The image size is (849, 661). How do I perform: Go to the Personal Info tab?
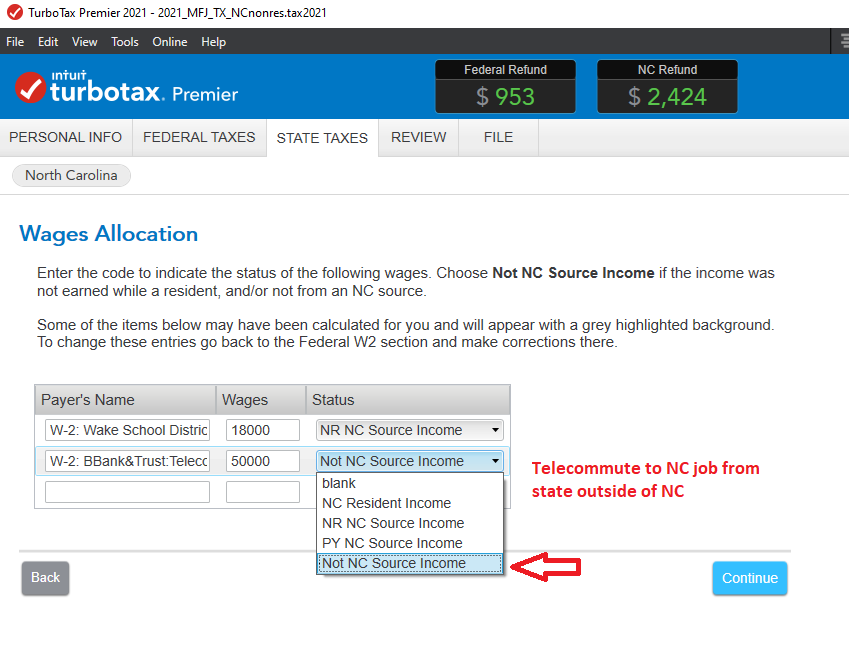[66, 138]
